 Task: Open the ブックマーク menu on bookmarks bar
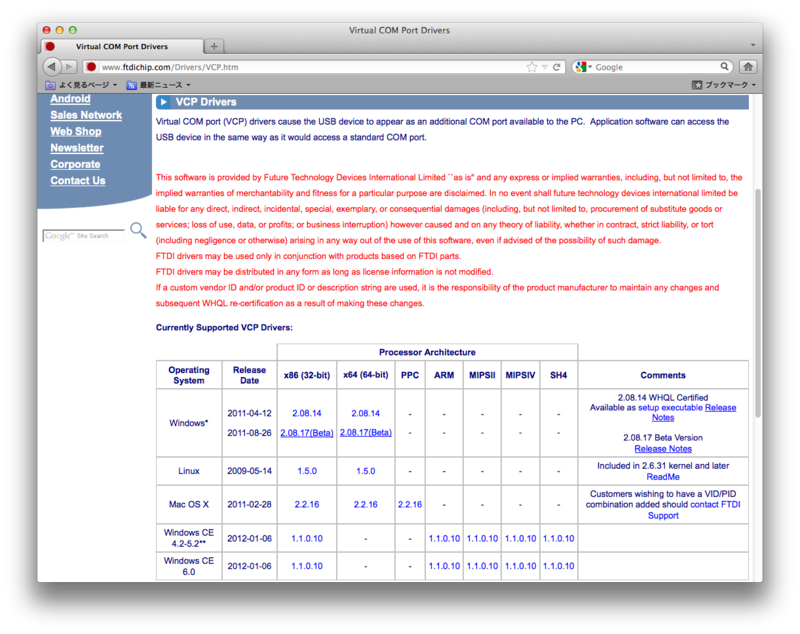coord(723,85)
